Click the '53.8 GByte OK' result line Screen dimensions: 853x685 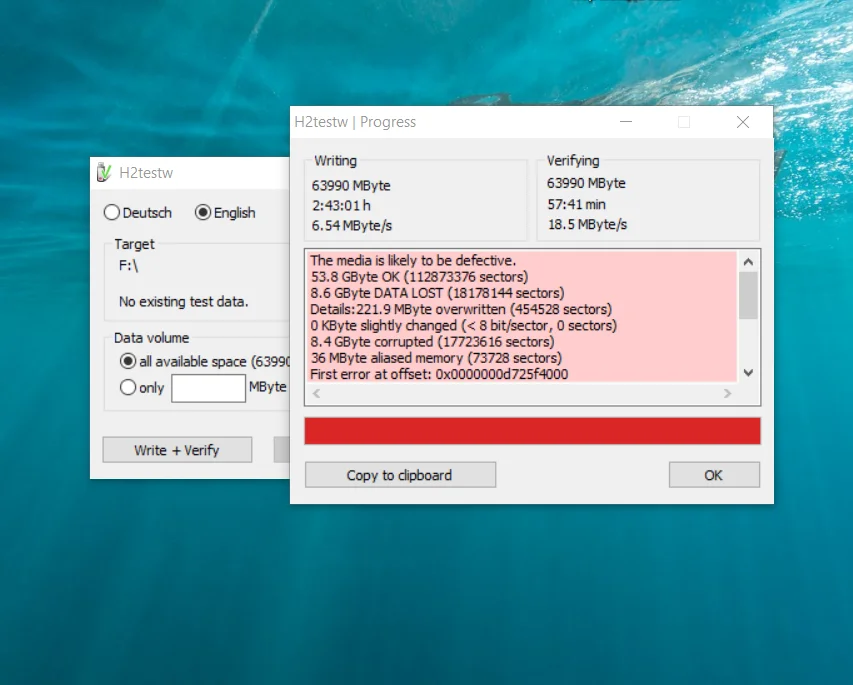pos(419,277)
